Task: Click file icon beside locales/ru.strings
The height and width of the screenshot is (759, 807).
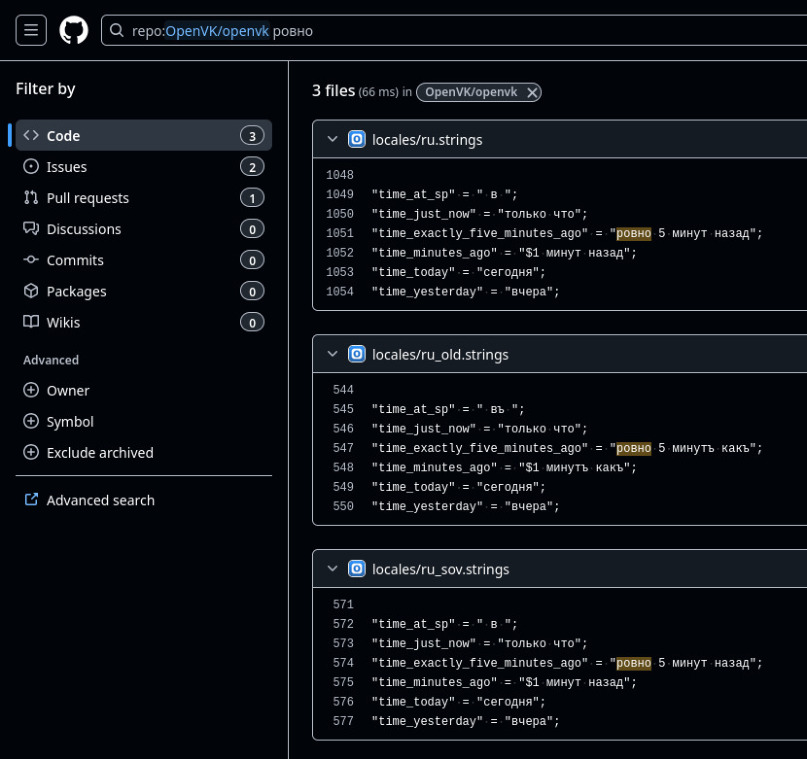Action: (x=357, y=139)
